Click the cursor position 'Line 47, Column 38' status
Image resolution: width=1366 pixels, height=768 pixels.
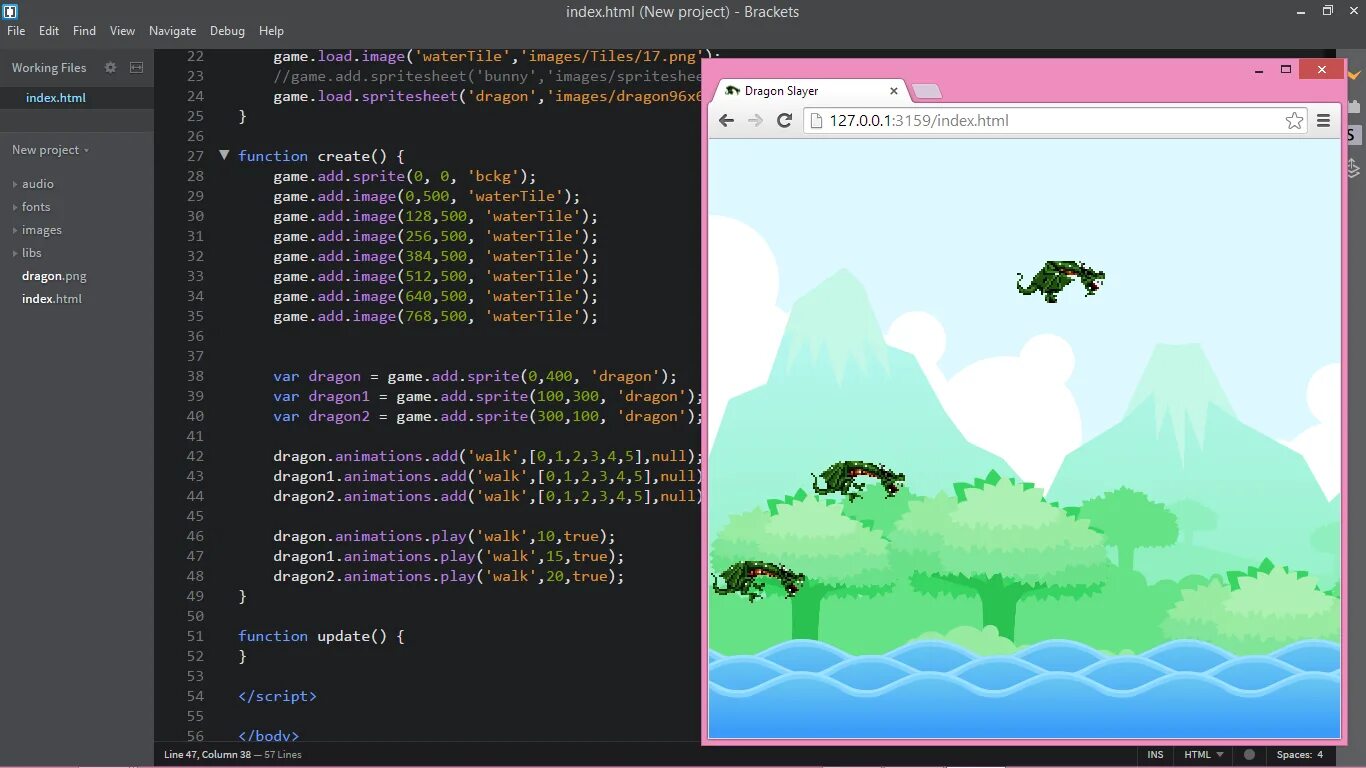[208, 755]
